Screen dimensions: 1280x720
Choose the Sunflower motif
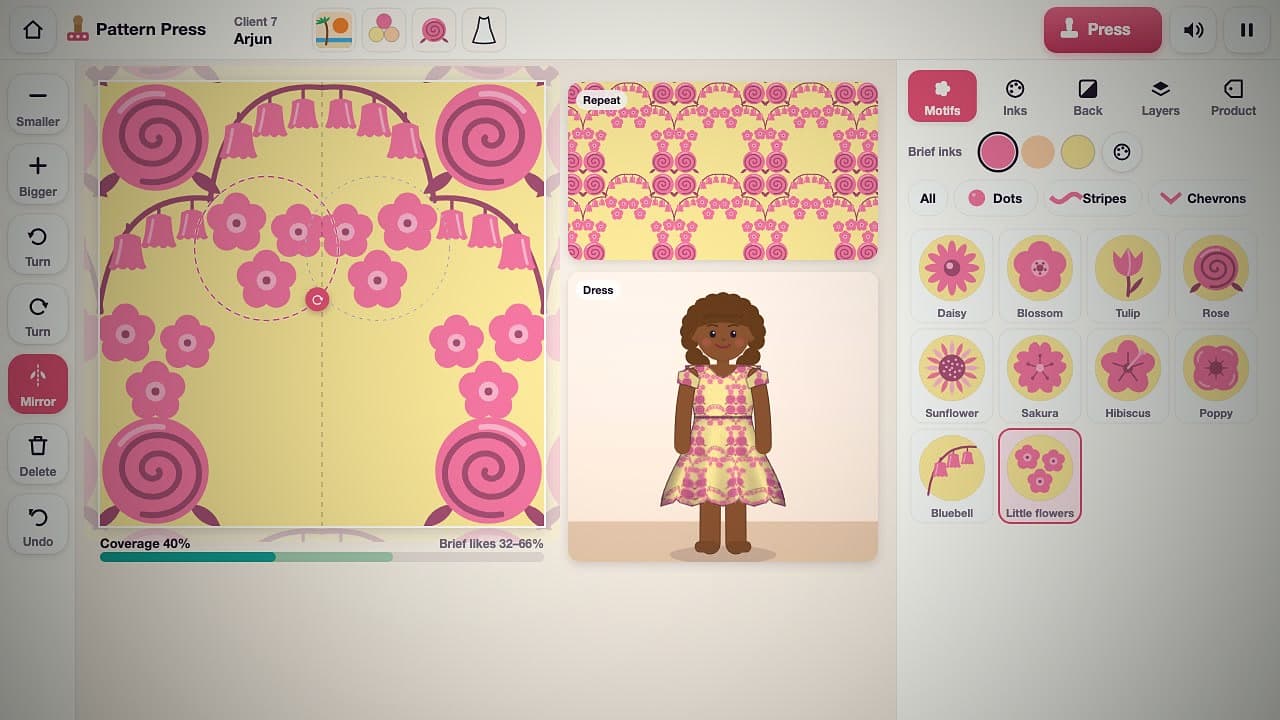952,376
